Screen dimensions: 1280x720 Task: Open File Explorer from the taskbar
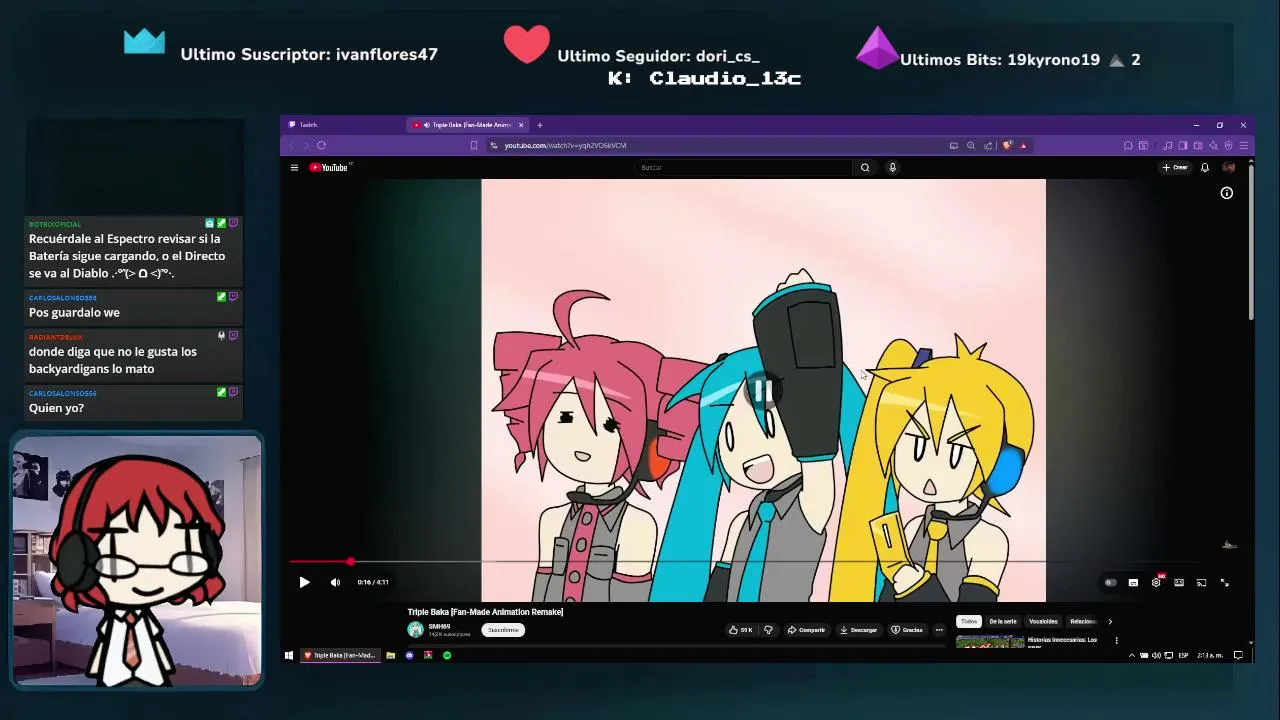click(x=391, y=656)
